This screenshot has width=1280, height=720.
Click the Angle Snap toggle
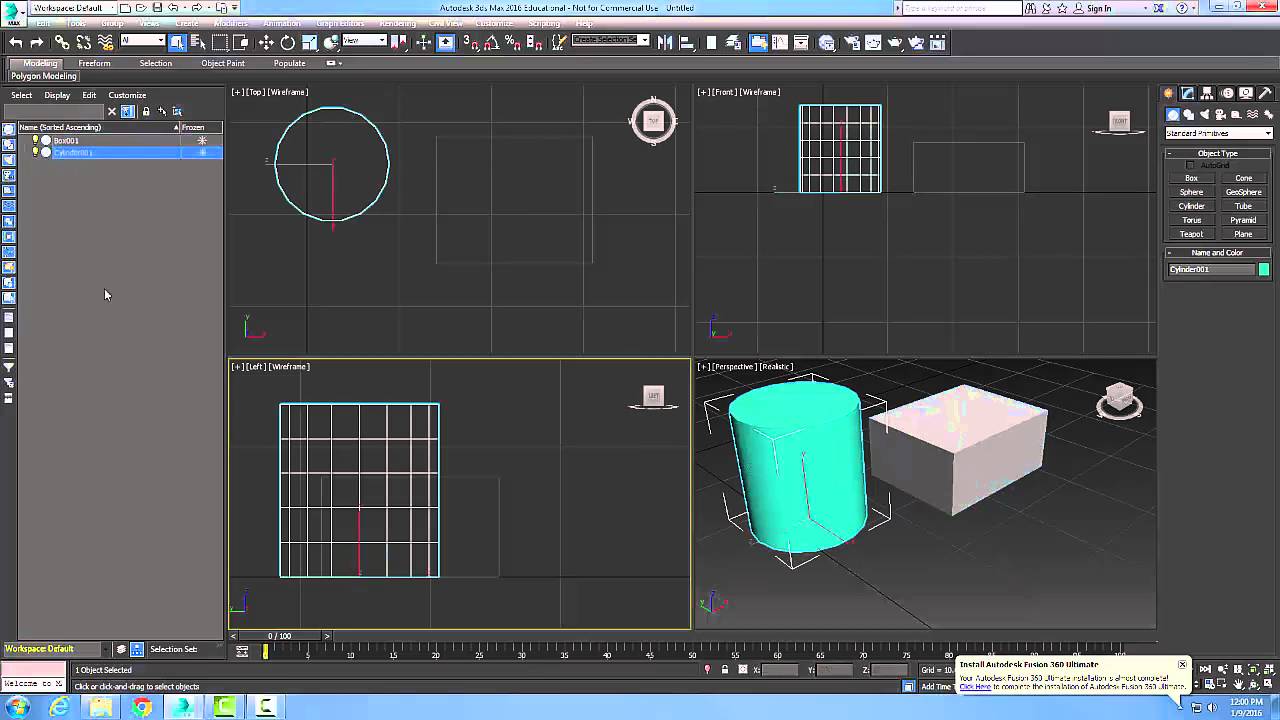tap(490, 42)
